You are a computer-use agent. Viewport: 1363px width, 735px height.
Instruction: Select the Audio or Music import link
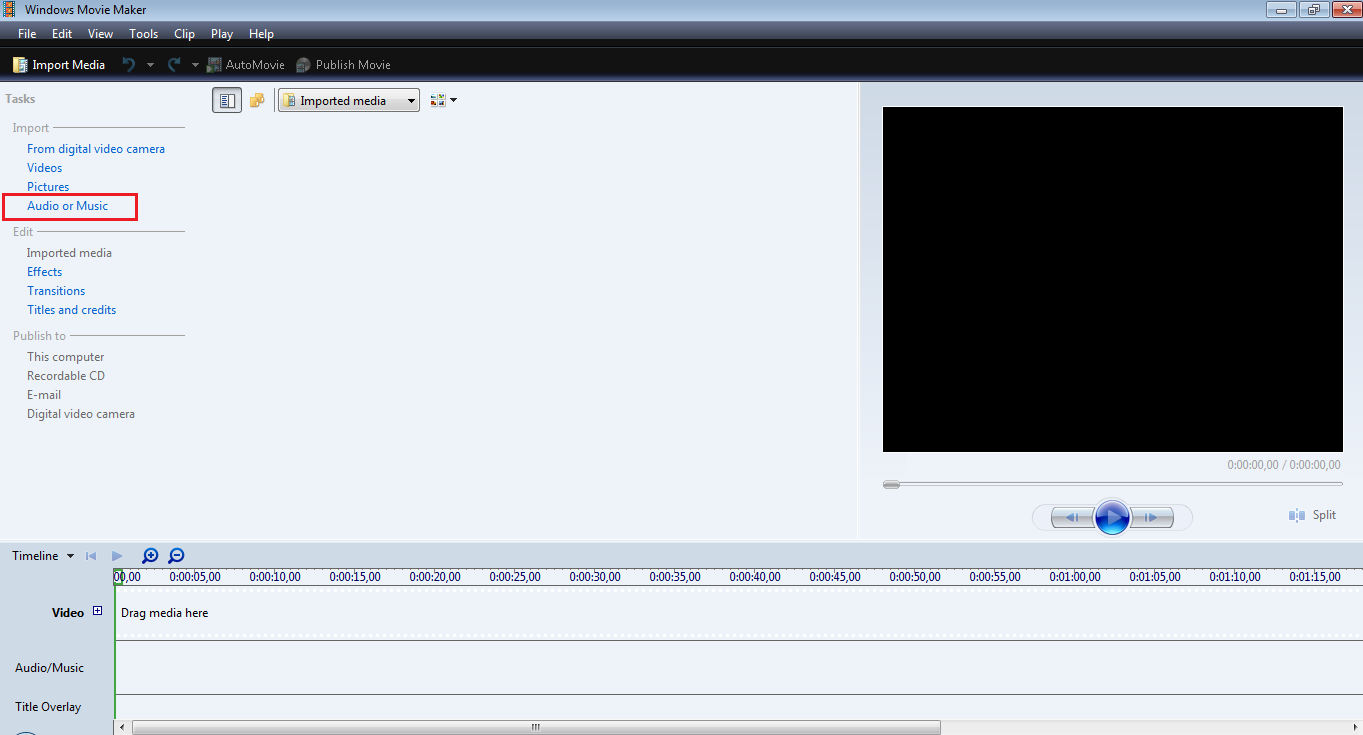tap(67, 206)
